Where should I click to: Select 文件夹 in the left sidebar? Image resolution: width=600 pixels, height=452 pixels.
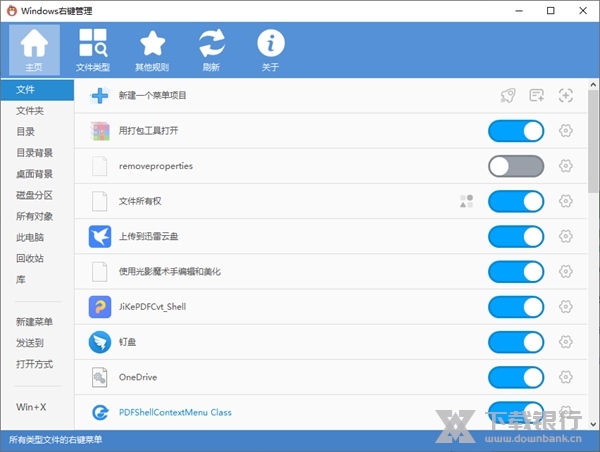(x=37, y=111)
